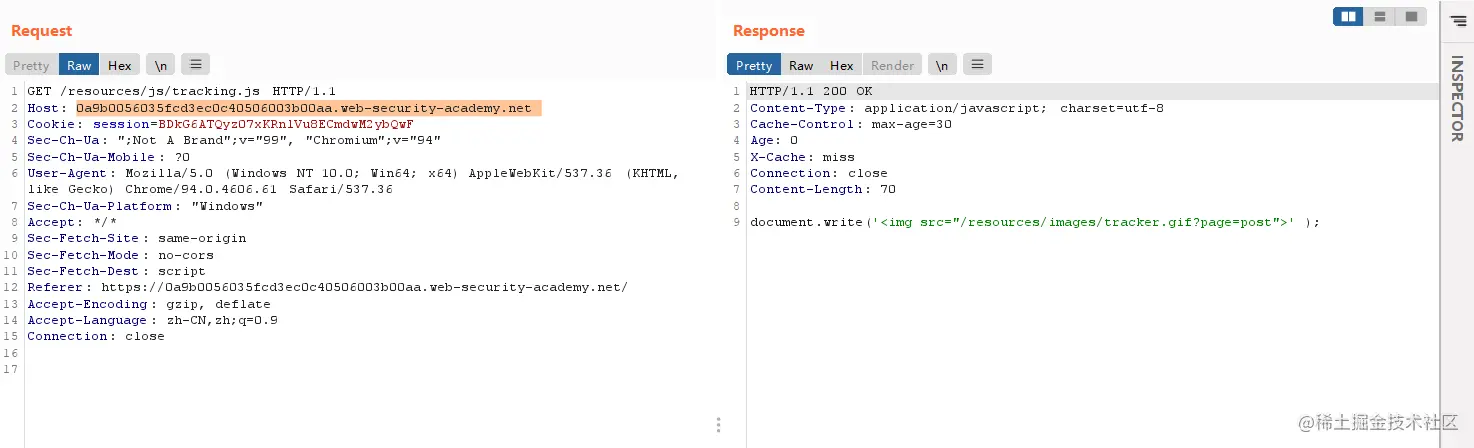Open the Request pane options menu icon
This screenshot has height=448, width=1474.
click(x=195, y=65)
